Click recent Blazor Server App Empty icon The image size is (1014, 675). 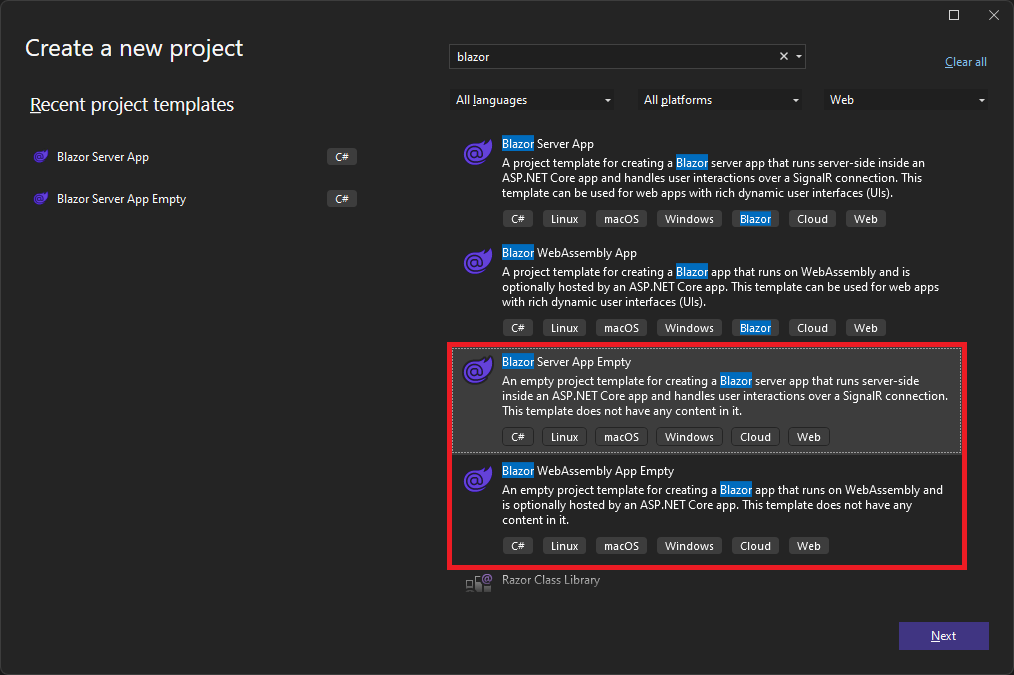point(41,198)
